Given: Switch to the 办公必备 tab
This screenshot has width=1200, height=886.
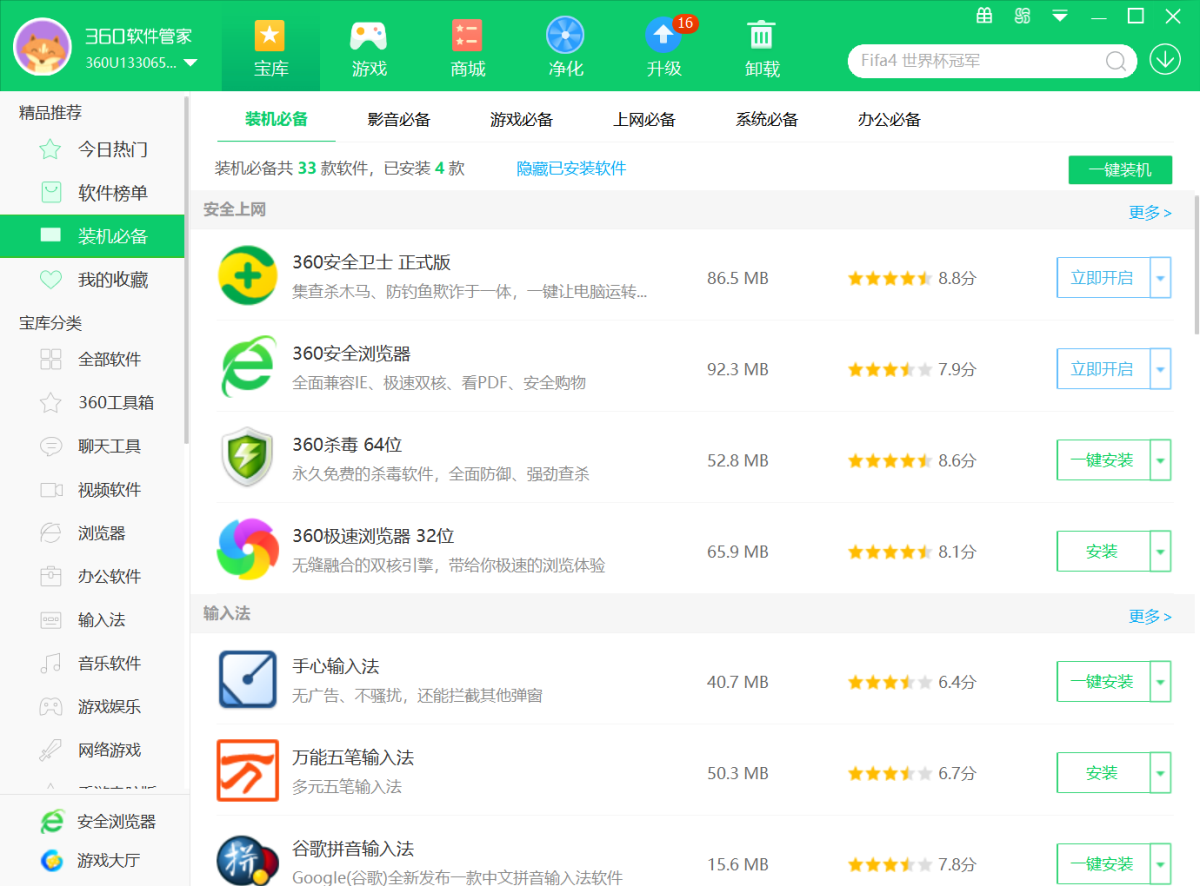Looking at the screenshot, I should (889, 120).
